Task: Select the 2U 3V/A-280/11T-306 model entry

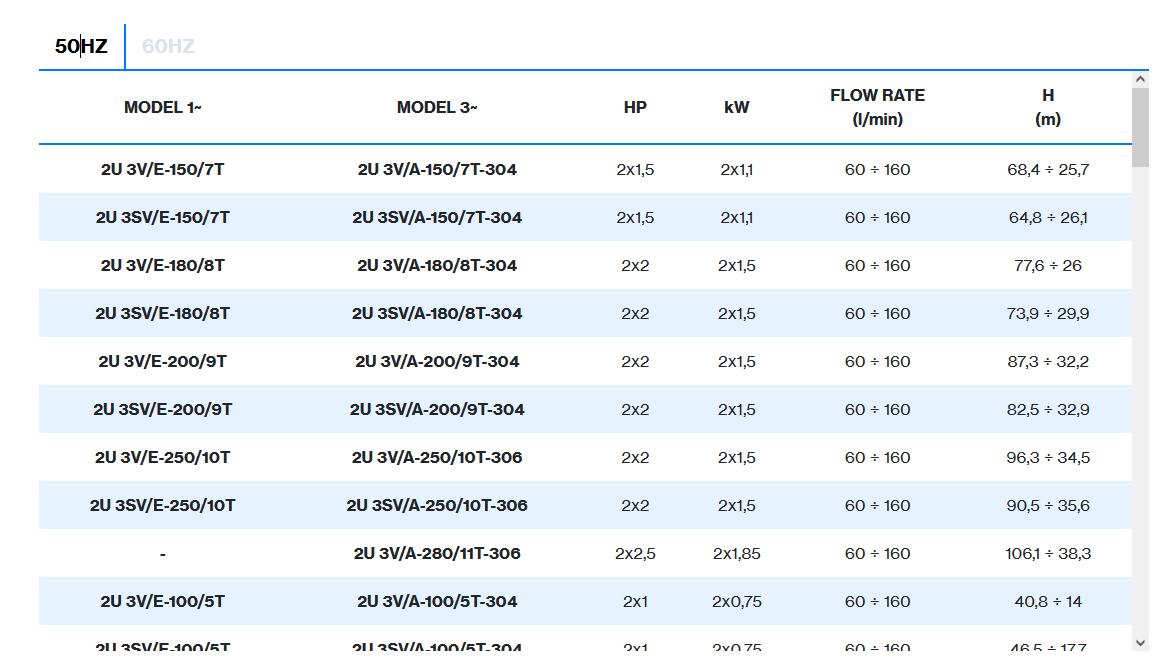Action: tap(437, 554)
